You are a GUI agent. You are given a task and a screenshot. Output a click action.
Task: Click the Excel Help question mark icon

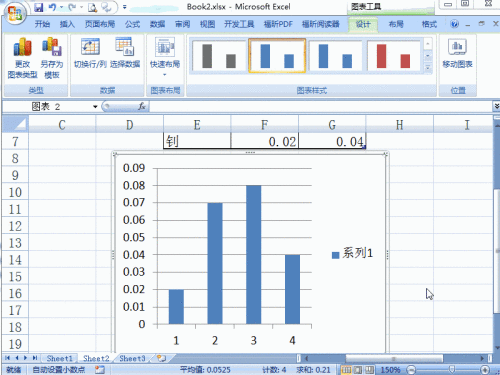coord(454,24)
